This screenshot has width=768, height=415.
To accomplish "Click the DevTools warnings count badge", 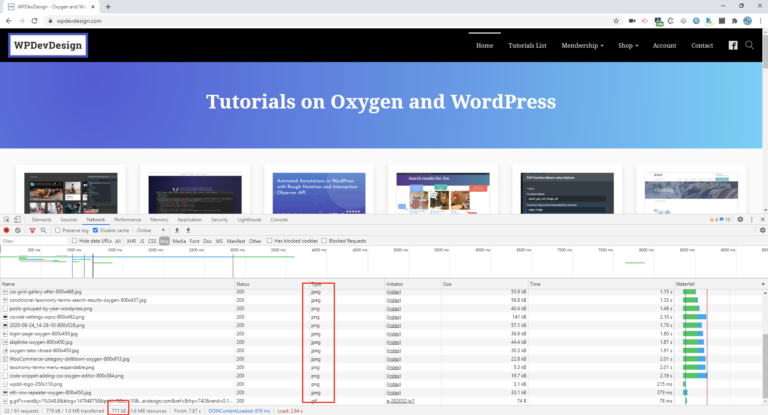I will (713, 220).
